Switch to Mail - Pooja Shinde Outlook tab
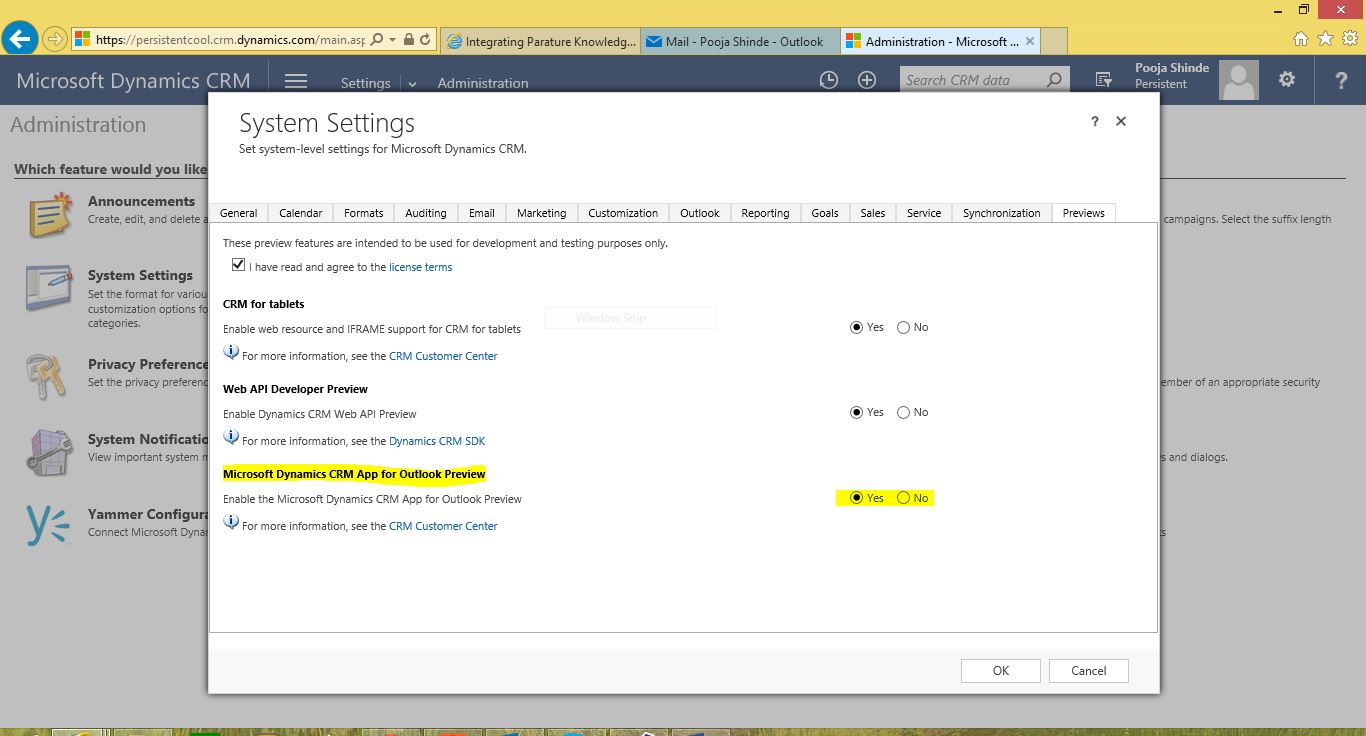Viewport: 1366px width, 736px height. pyautogui.click(x=740, y=41)
